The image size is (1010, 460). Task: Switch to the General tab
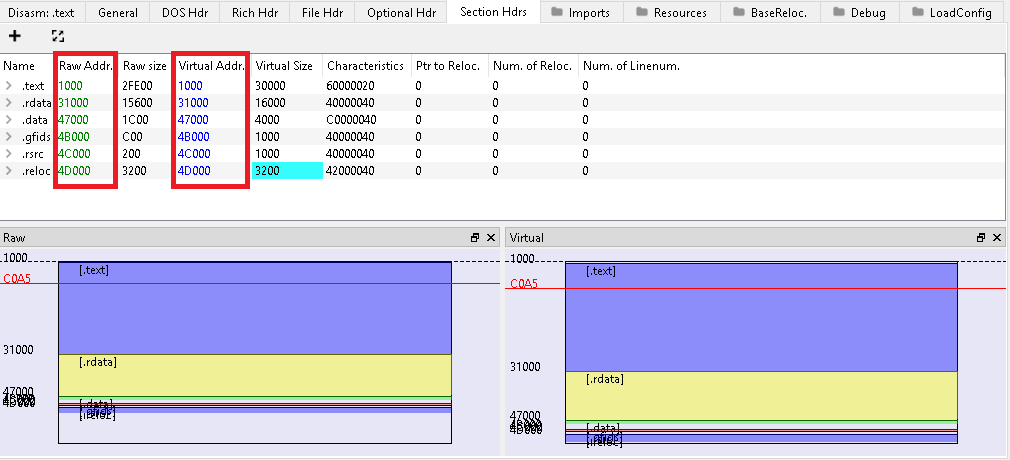(118, 12)
